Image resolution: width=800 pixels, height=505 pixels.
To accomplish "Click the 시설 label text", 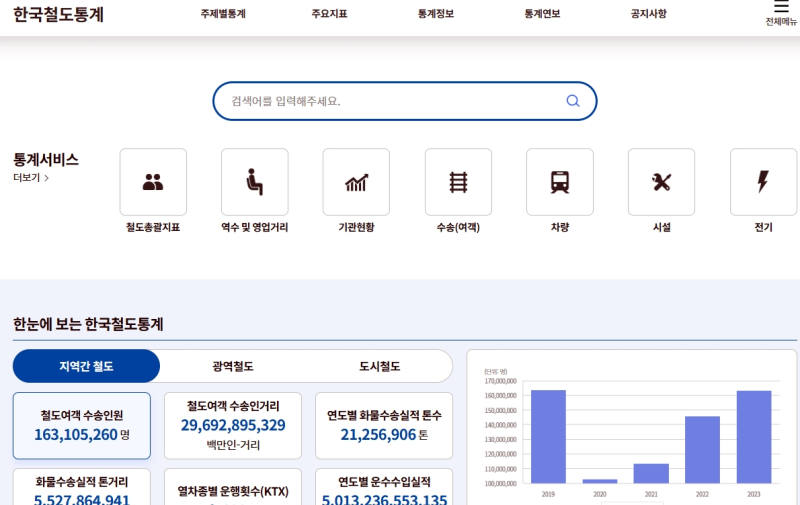I will tap(661, 228).
